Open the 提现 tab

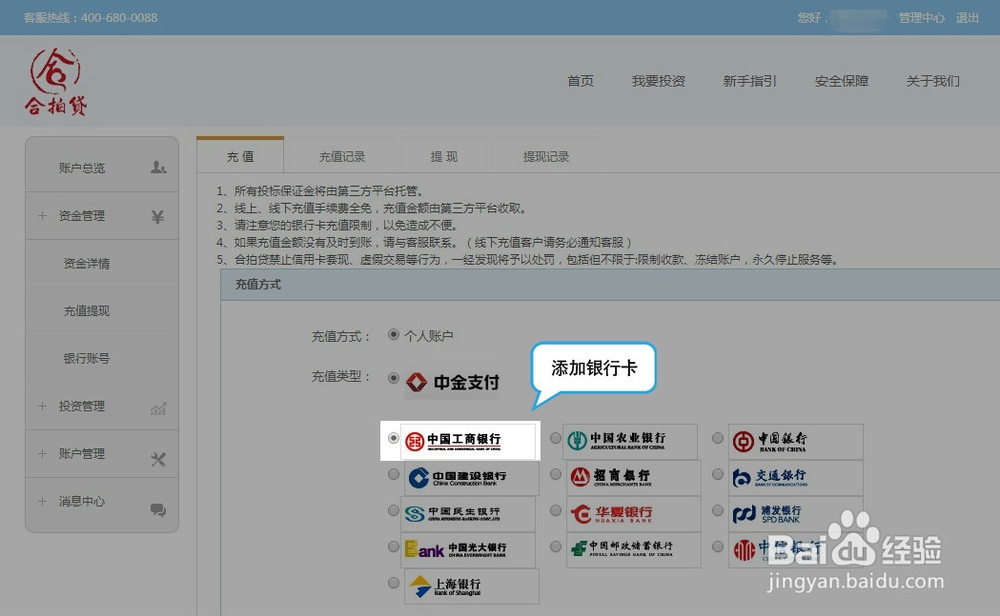tap(444, 156)
